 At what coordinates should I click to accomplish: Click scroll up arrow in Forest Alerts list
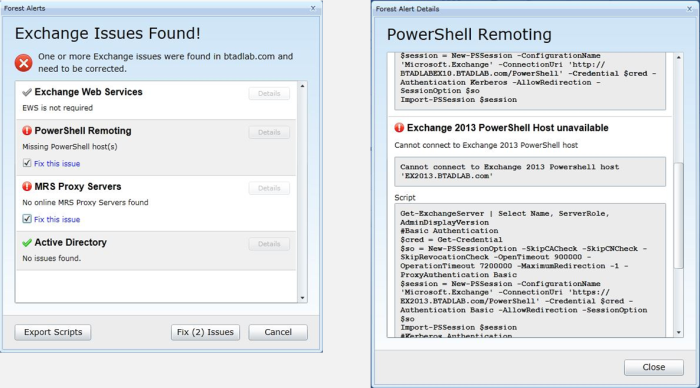coord(302,86)
